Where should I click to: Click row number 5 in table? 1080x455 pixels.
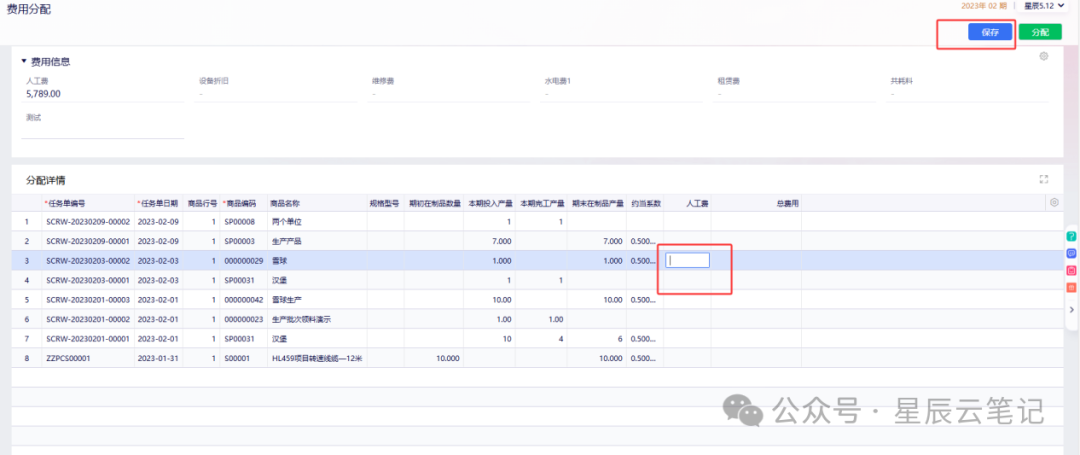pos(27,300)
